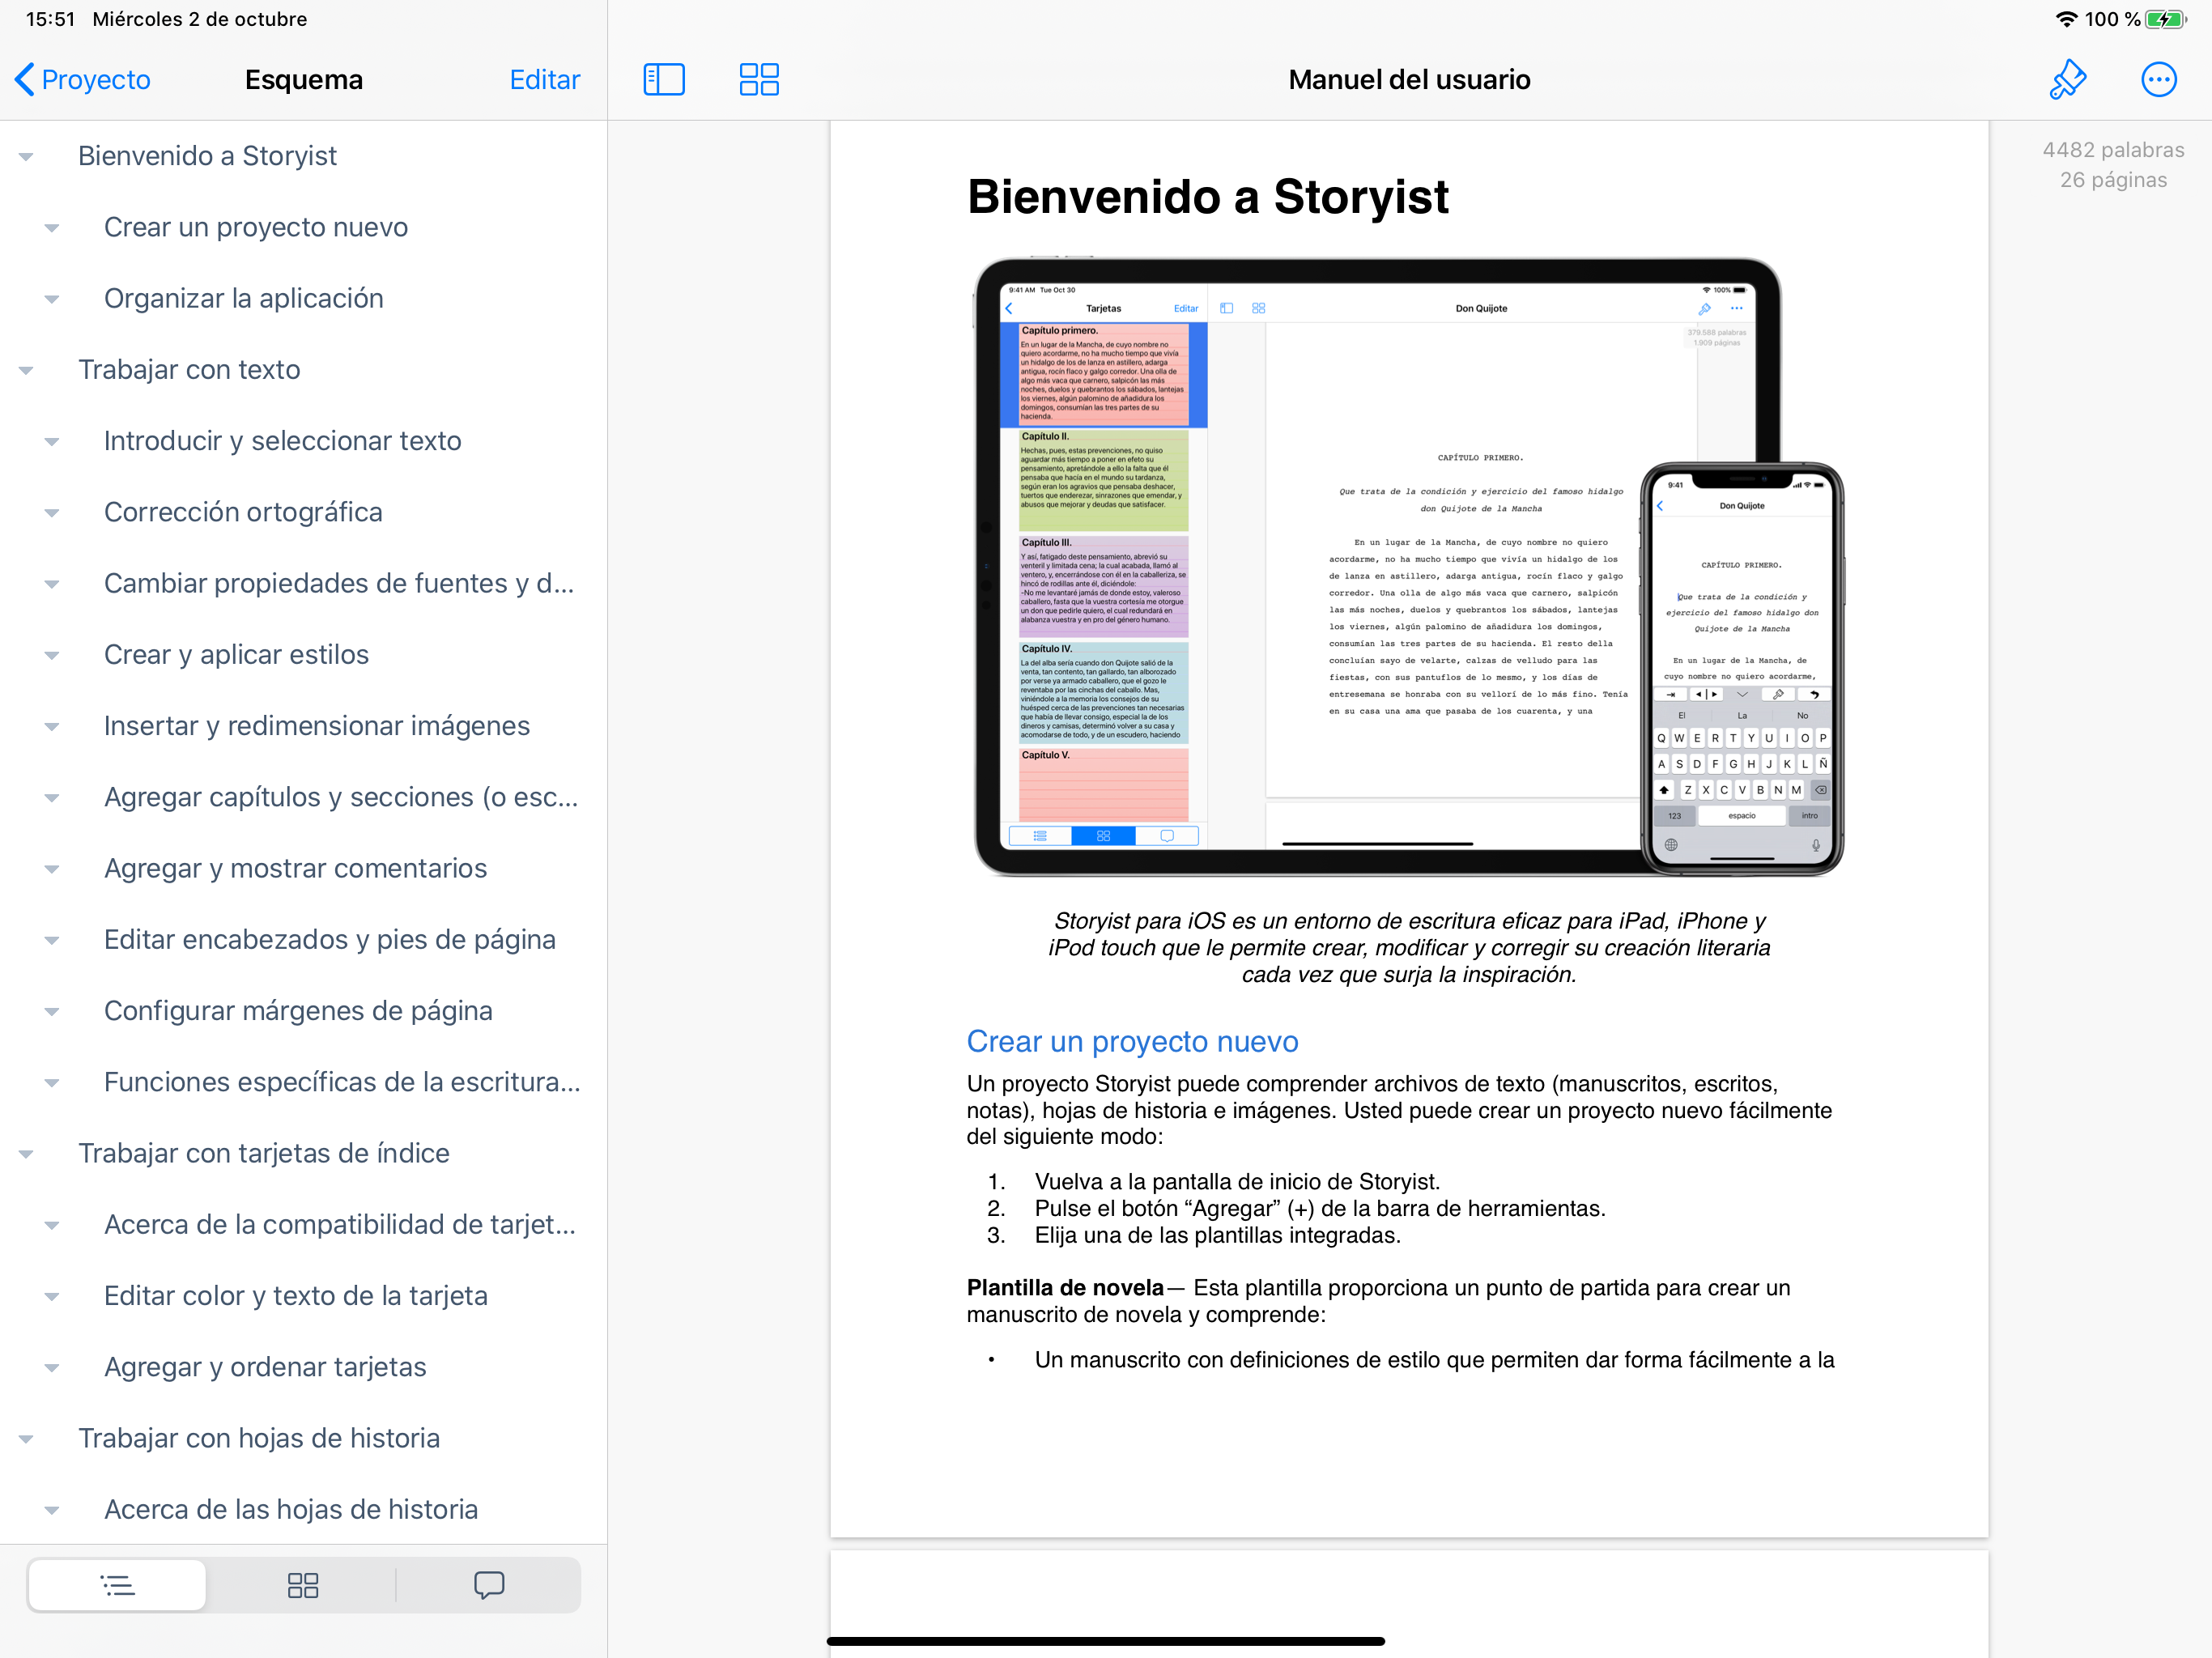Collapse the Agregar y ordenar tarjetas item
This screenshot has width=2212, height=1658.
[52, 1368]
